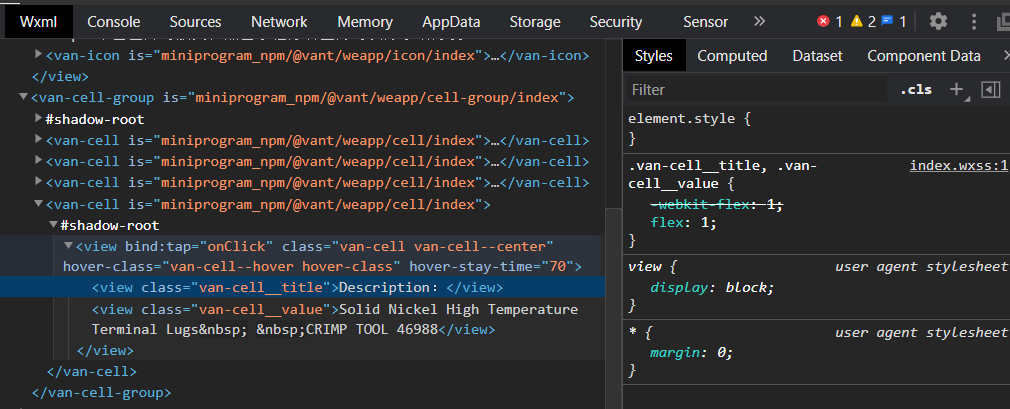Collapse the van-cell-group node
This screenshot has height=409, width=1010.
(23, 98)
